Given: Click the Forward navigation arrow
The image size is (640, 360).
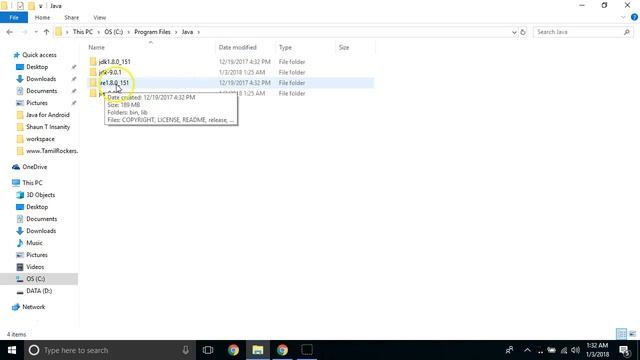Looking at the screenshot, I should coord(24,32).
